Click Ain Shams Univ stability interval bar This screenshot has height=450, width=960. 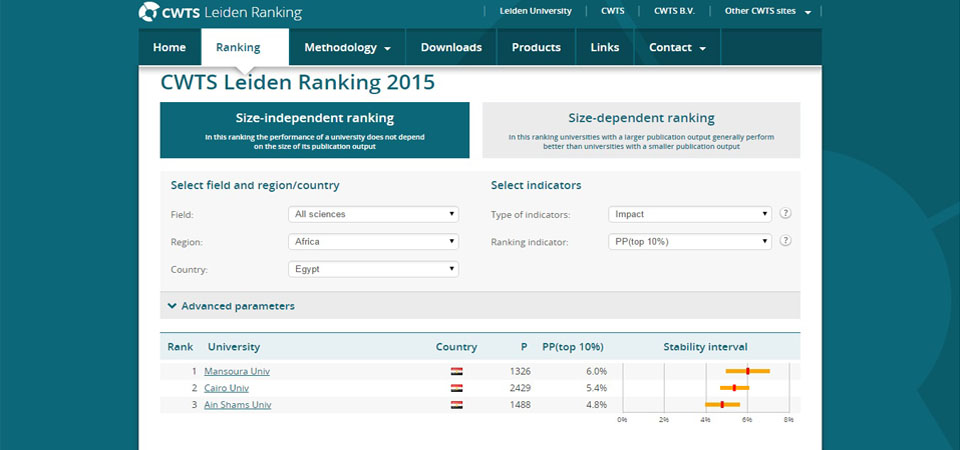click(x=722, y=404)
